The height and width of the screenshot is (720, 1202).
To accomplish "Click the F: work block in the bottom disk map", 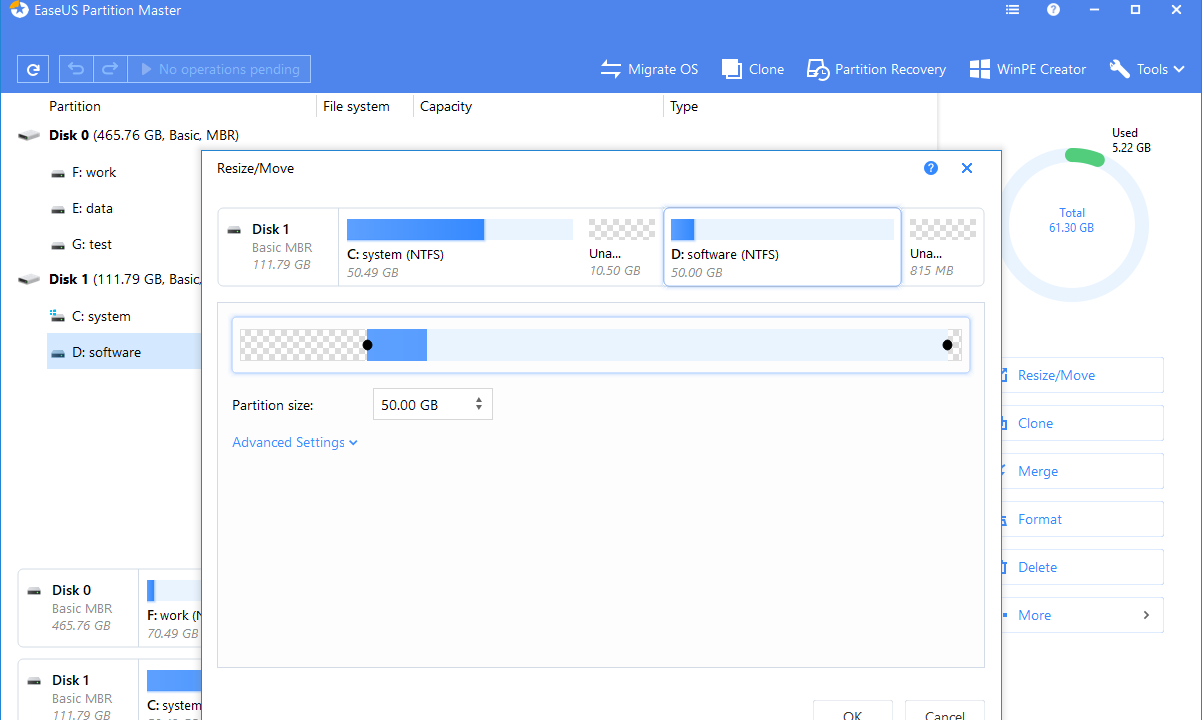I will [172, 607].
